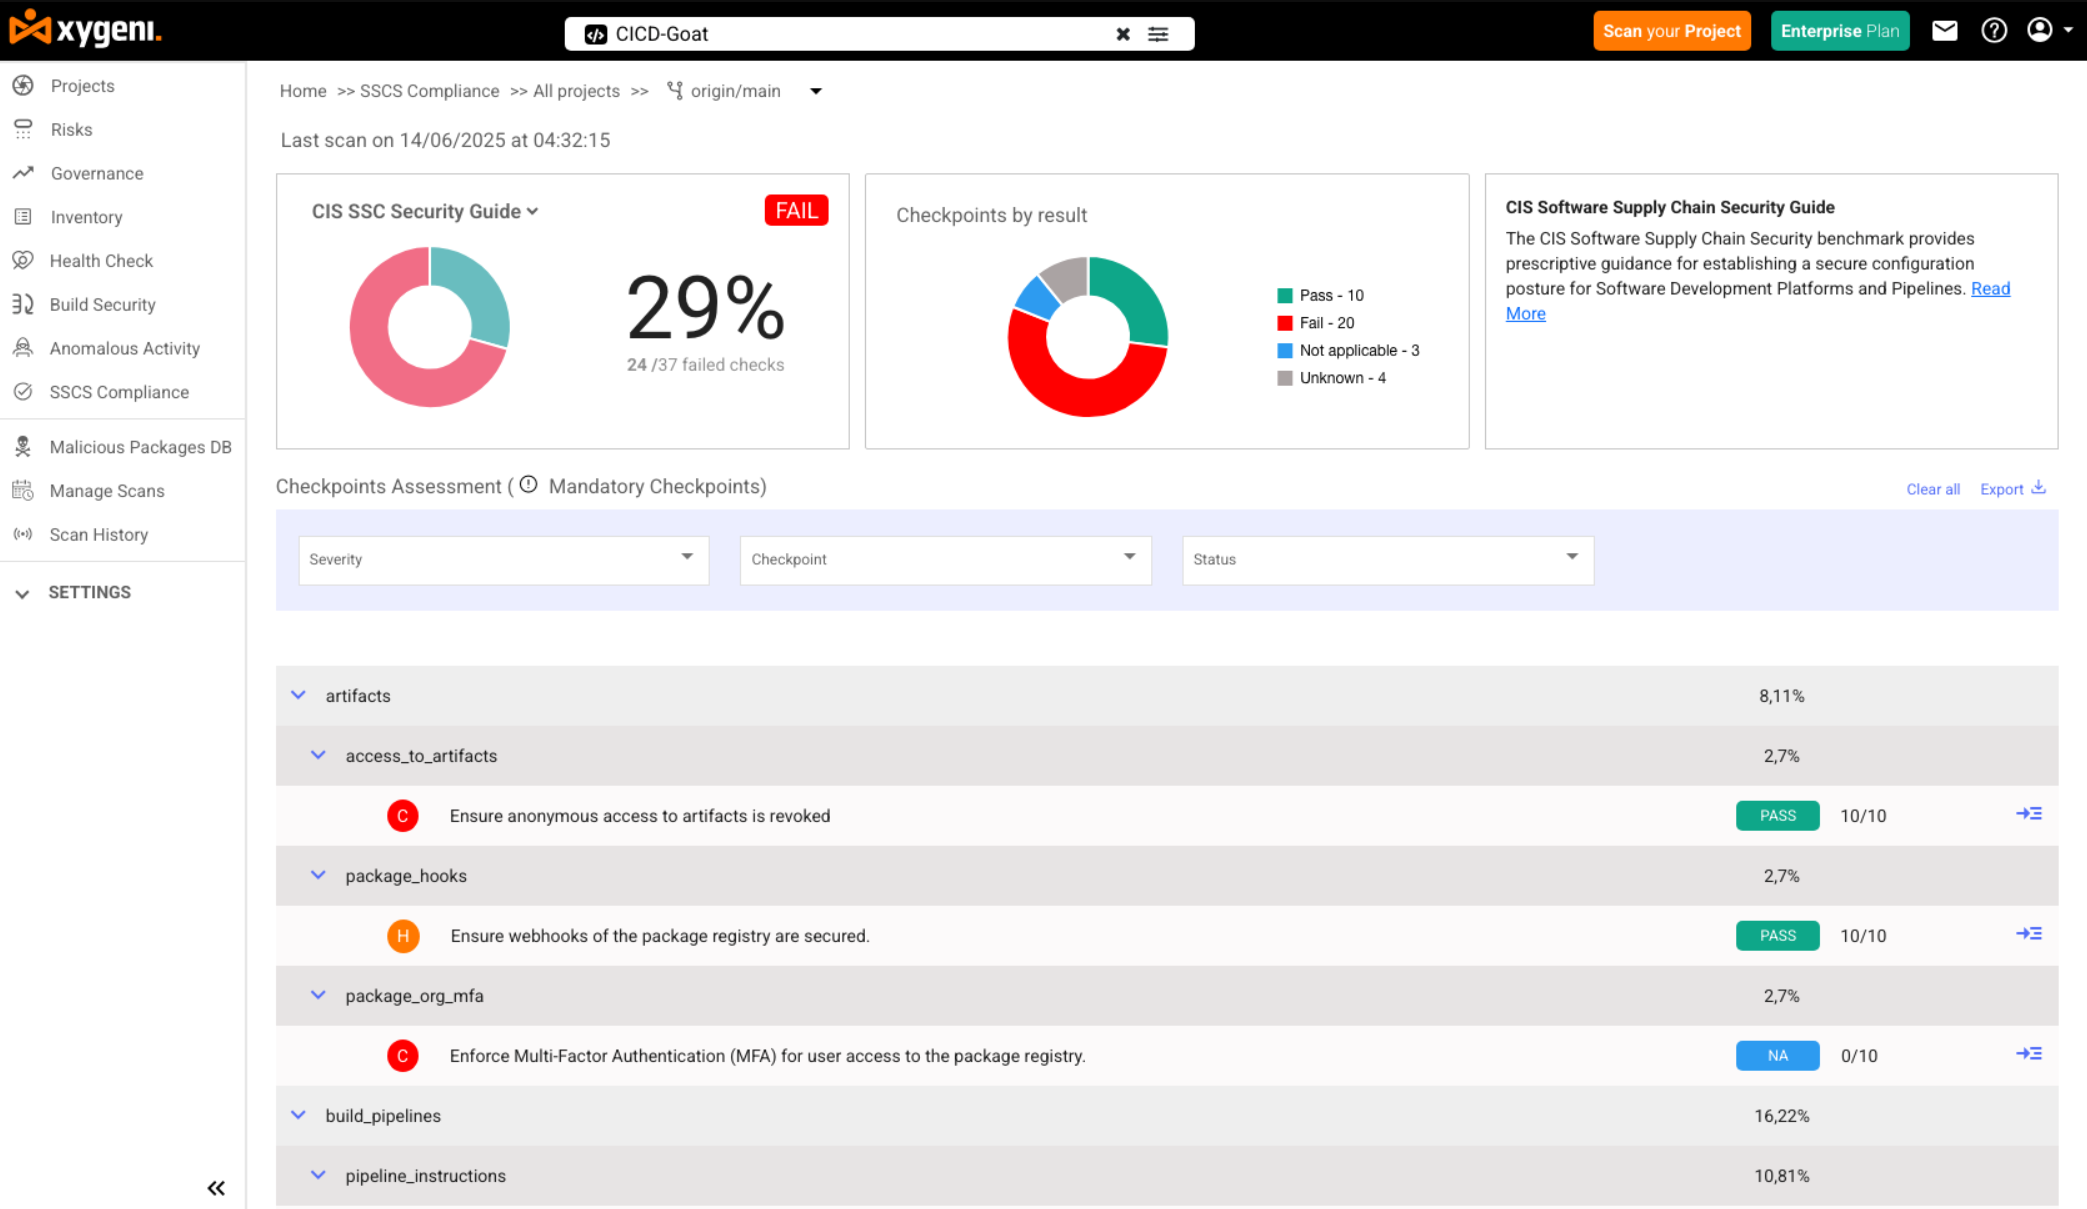Open details for anonymous access checkpoint
This screenshot has width=2087, height=1209.
click(x=2028, y=814)
